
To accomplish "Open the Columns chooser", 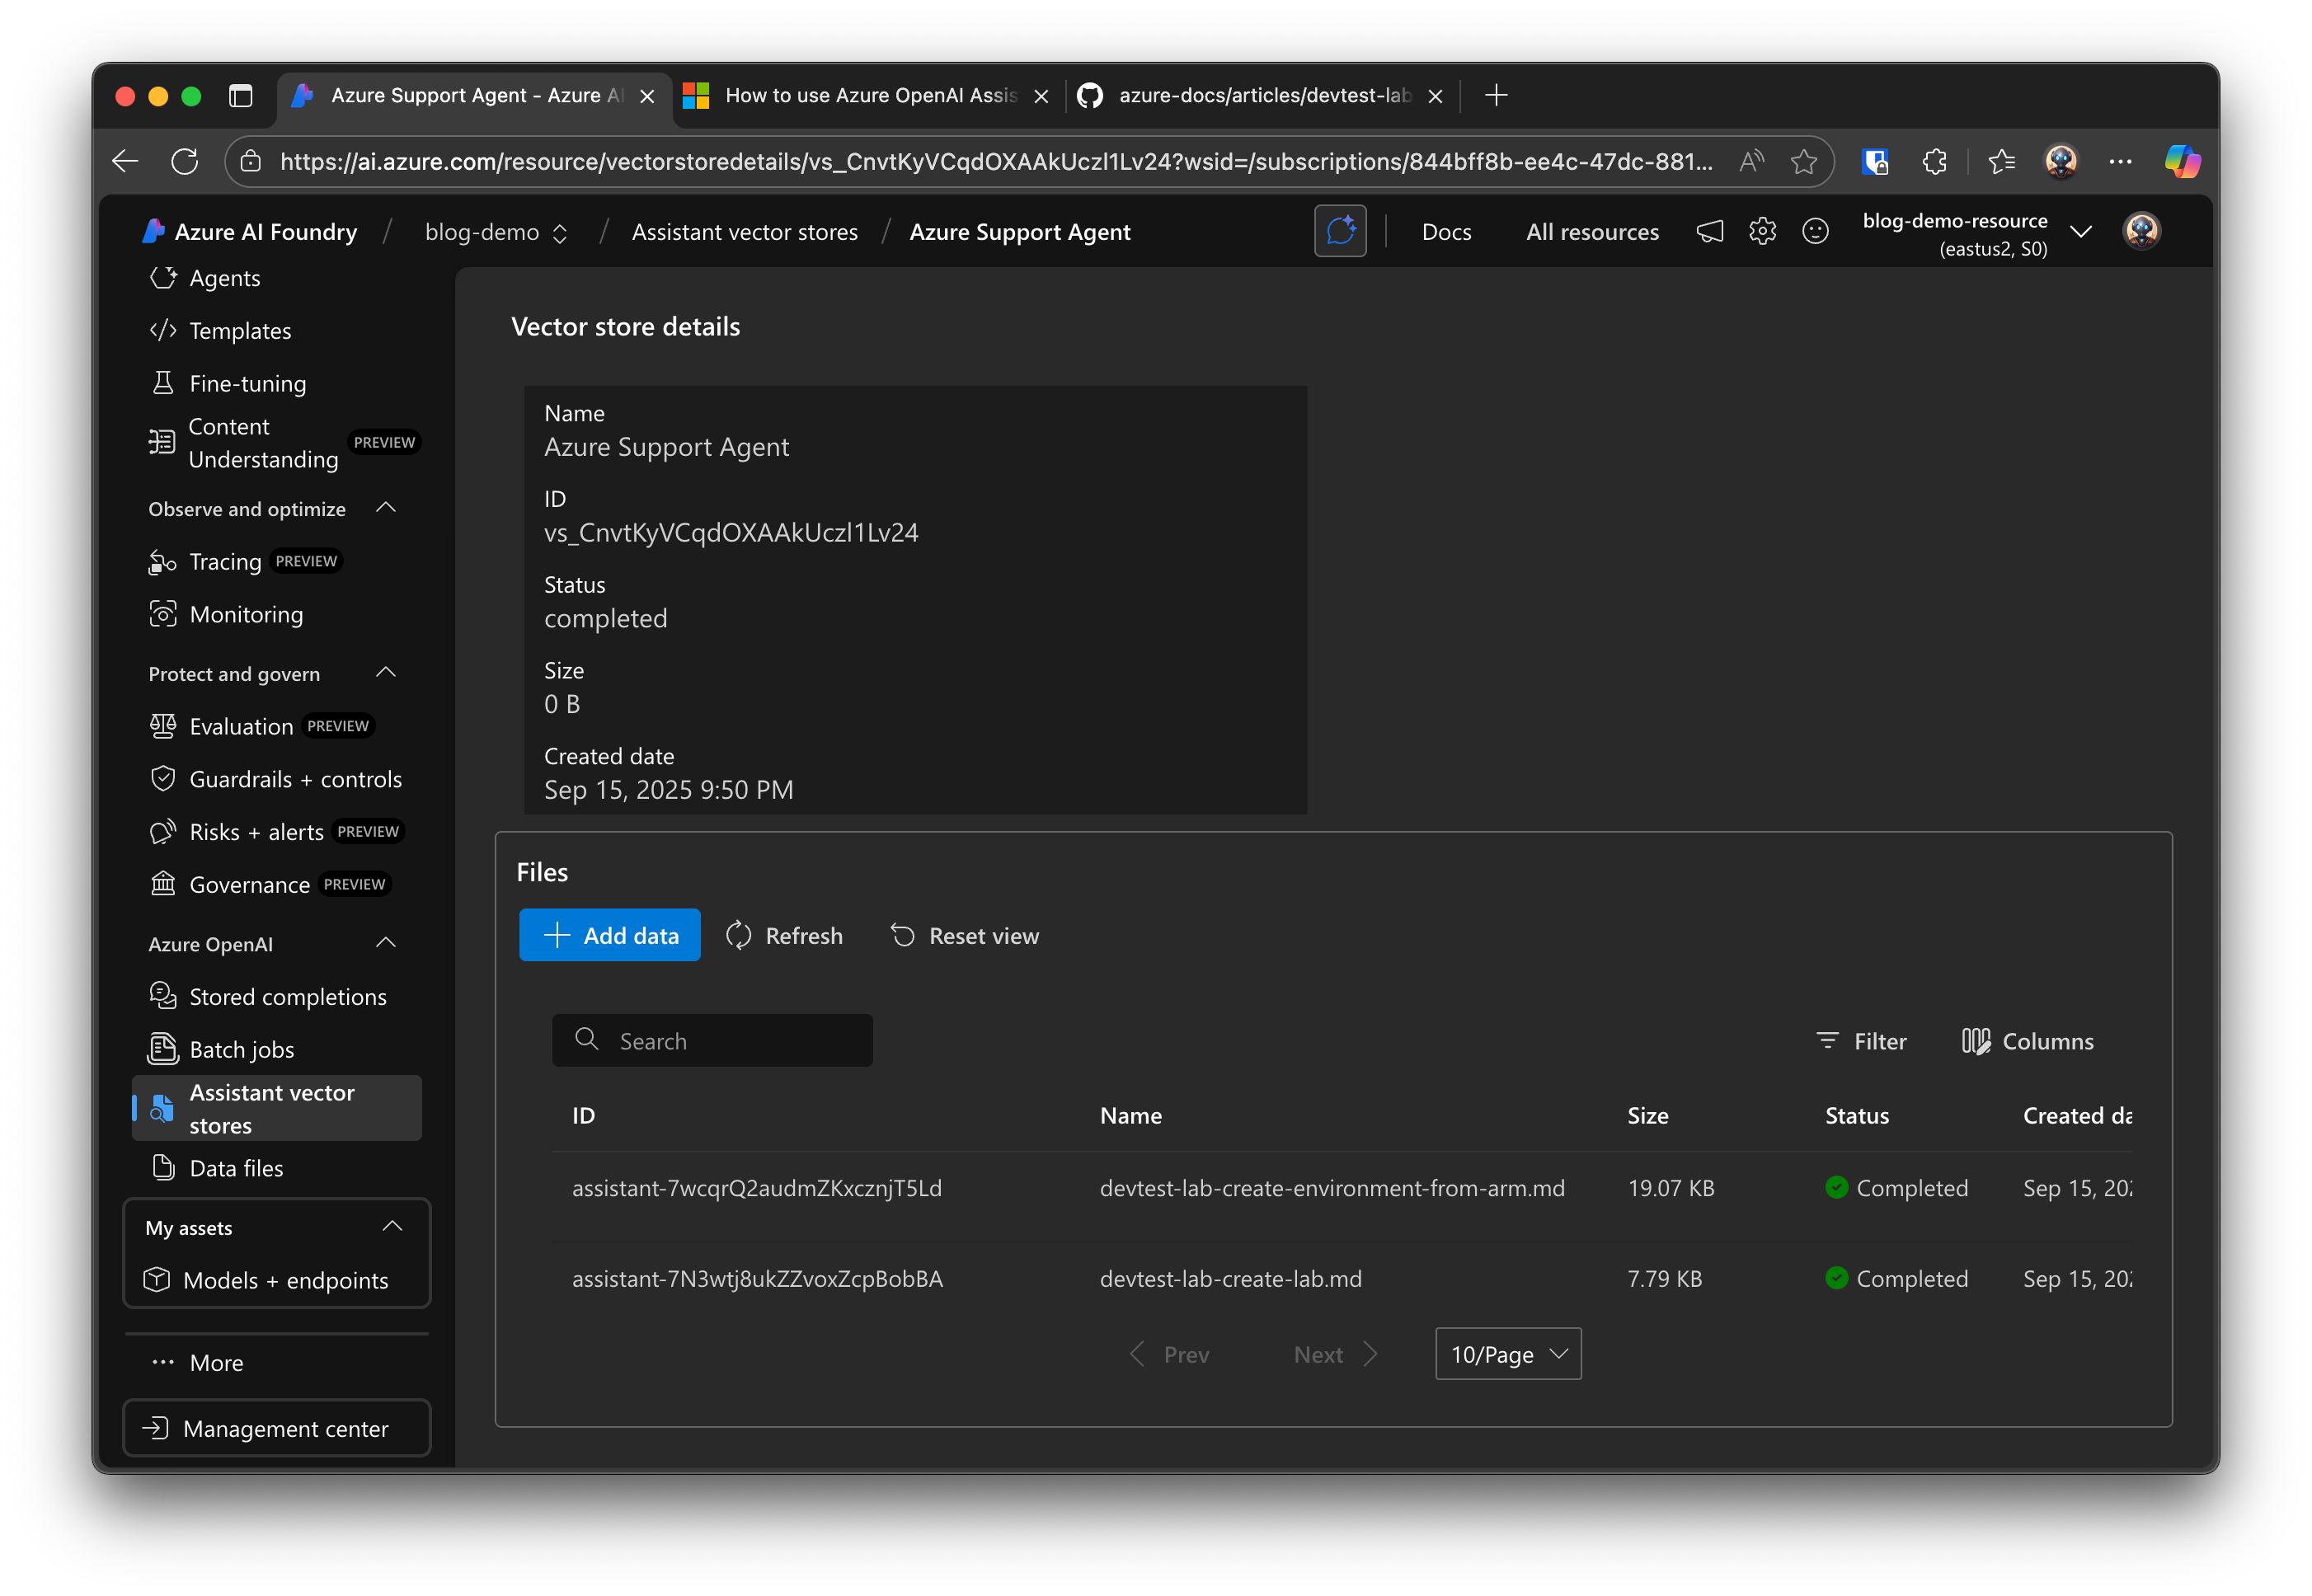I will pos(2027,1041).
